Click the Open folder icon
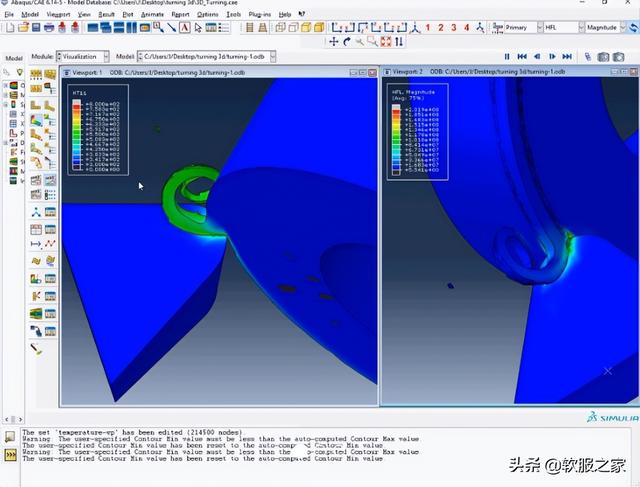 23,28
